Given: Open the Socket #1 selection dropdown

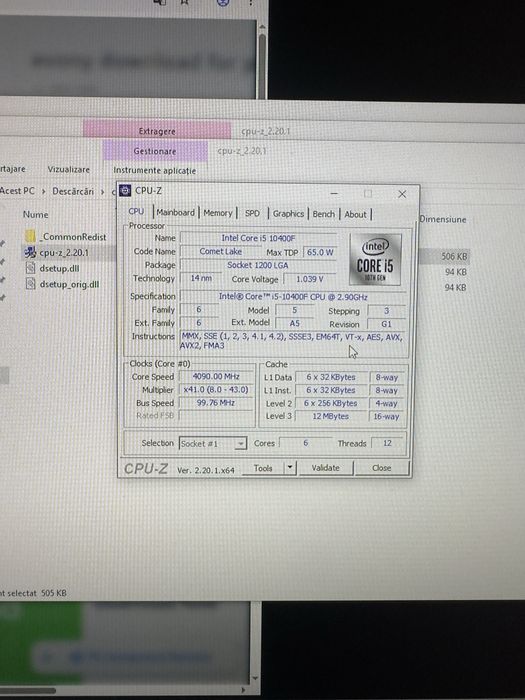Looking at the screenshot, I should pyautogui.click(x=213, y=443).
